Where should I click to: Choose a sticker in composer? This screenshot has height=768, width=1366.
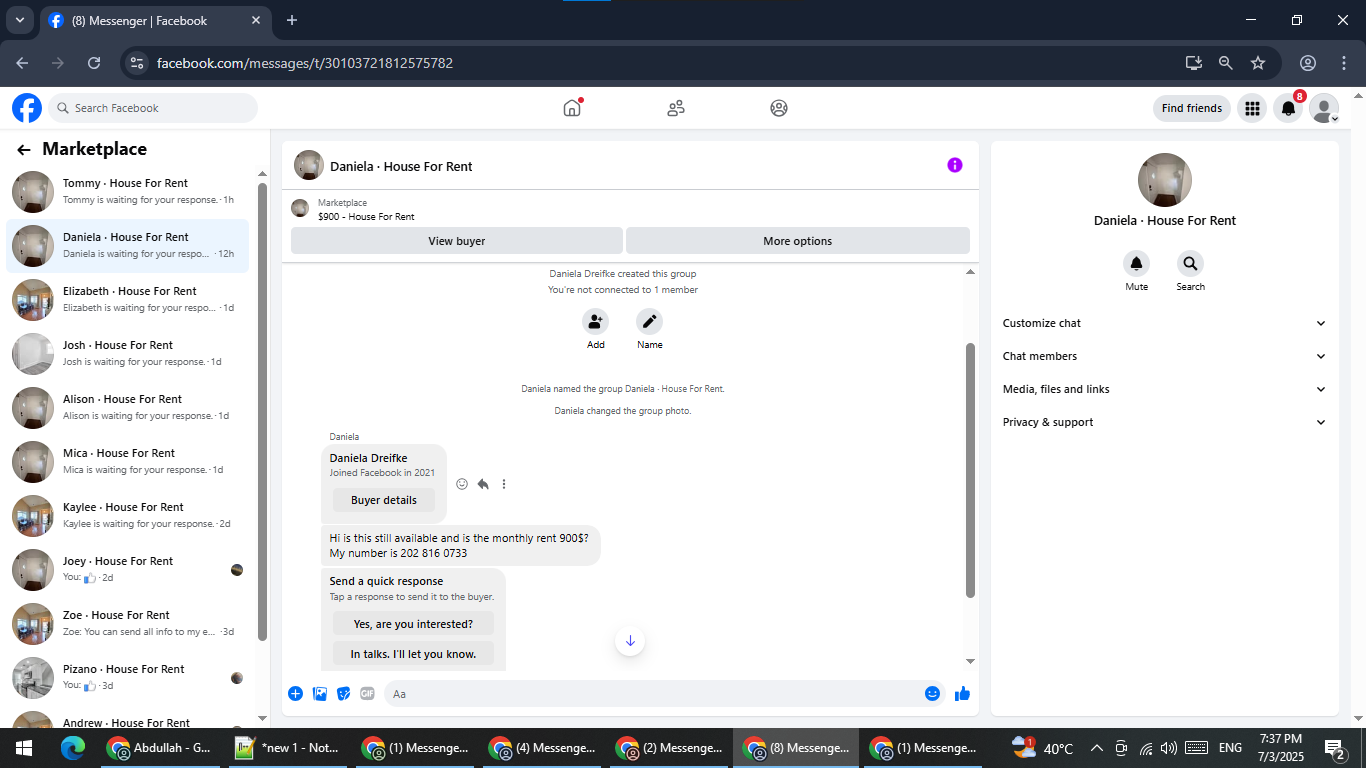click(x=344, y=693)
